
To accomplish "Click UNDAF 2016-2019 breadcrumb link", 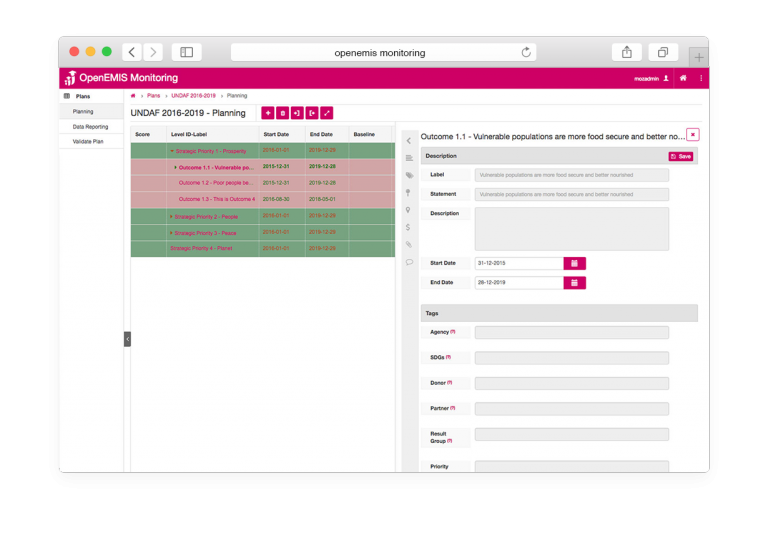I will click(194, 96).
